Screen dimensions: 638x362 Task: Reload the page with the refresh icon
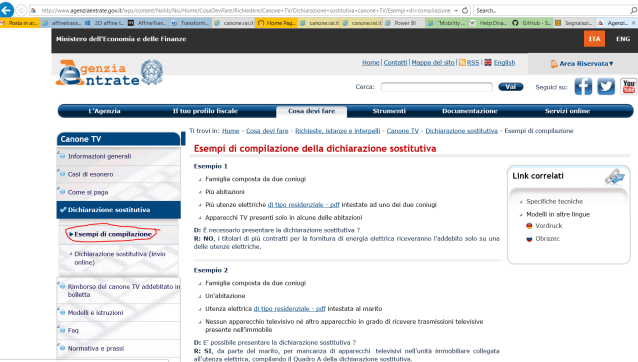(465, 11)
